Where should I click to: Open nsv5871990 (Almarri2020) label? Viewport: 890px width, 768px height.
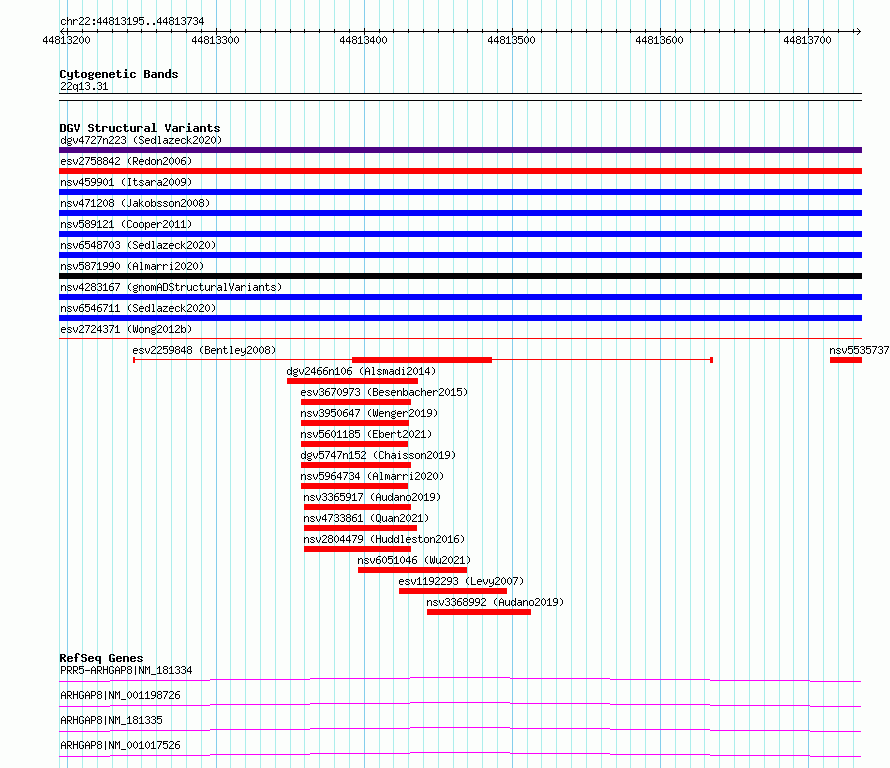pyautogui.click(x=132, y=266)
